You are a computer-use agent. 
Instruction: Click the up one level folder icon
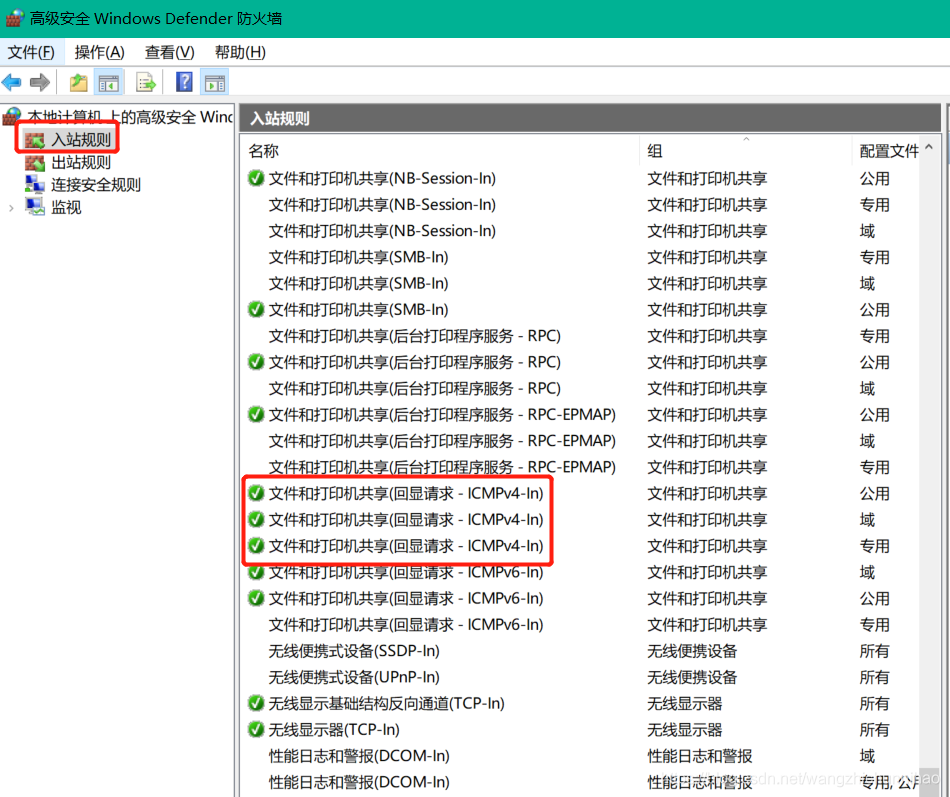pos(78,82)
